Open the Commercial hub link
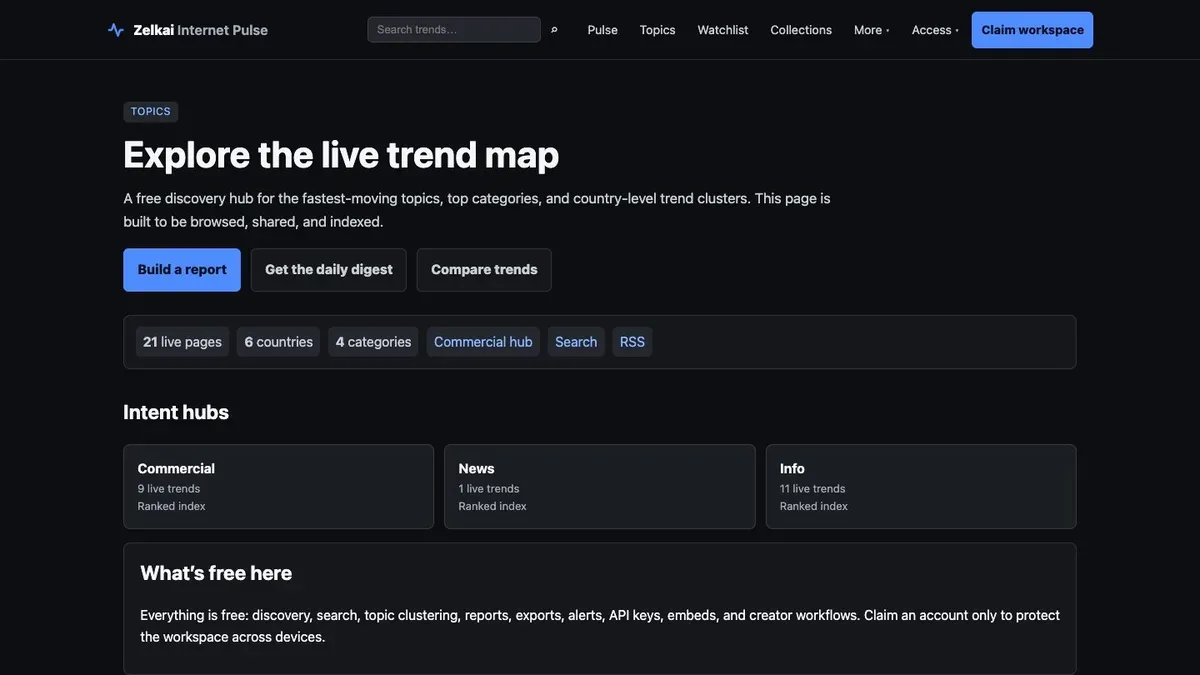This screenshot has height=675, width=1200. point(483,342)
